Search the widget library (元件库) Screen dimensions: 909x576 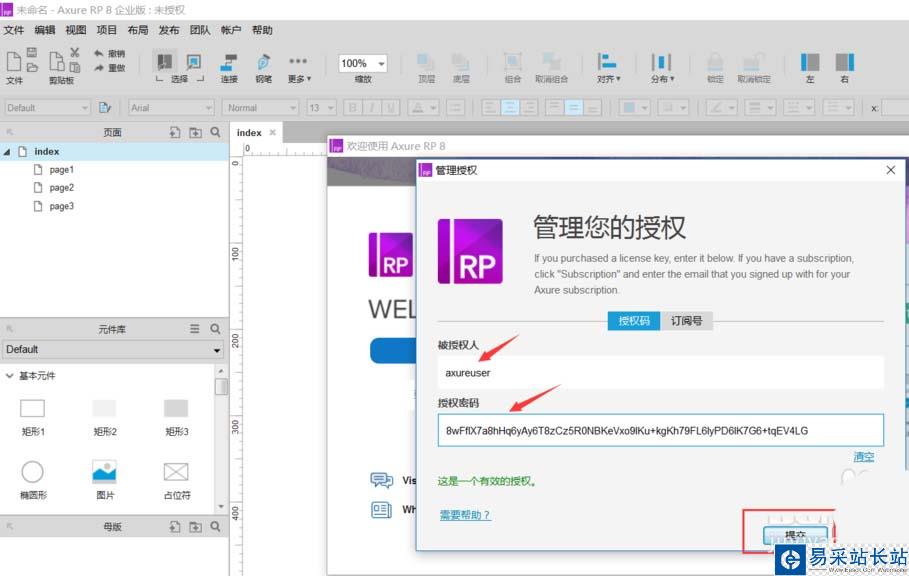click(x=215, y=329)
